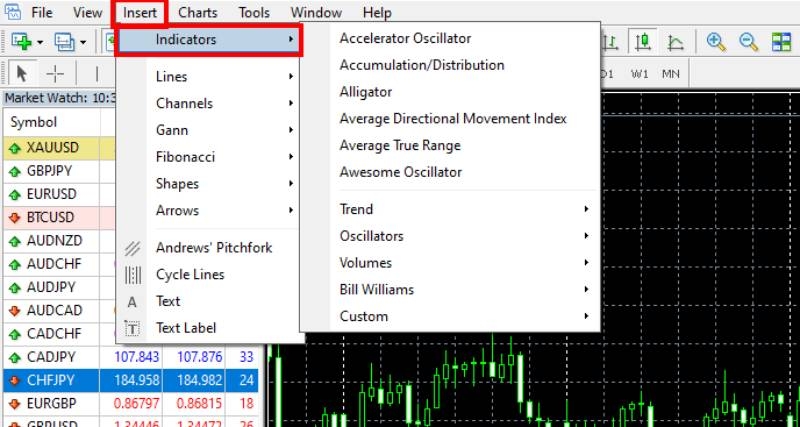Select XAUUSD in Market Watch
The image size is (800, 427).
[52, 148]
